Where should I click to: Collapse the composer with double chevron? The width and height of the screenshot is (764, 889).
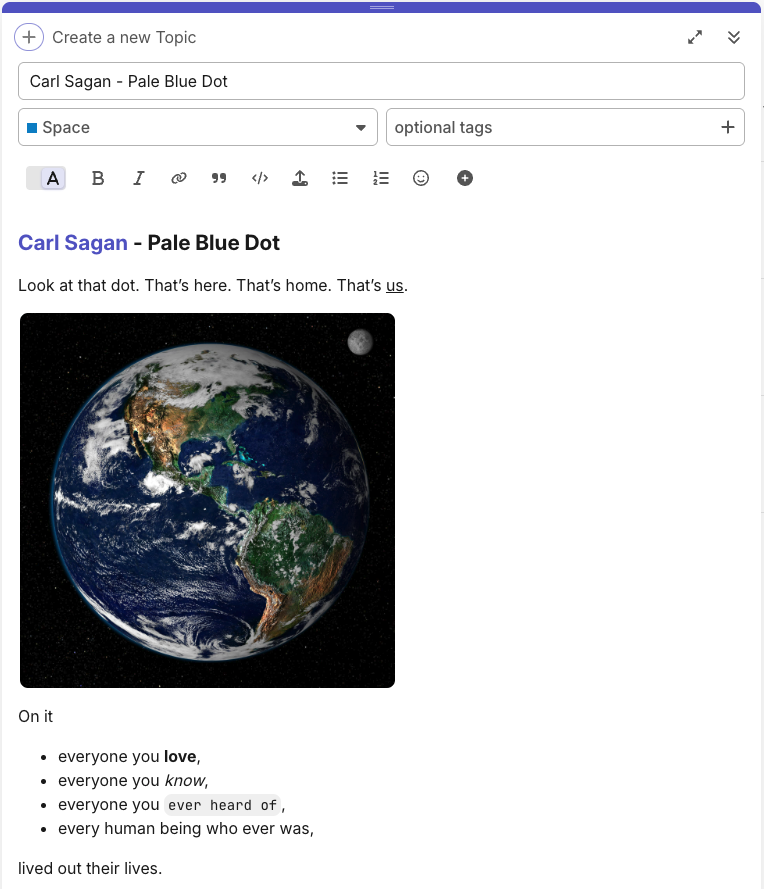point(734,37)
